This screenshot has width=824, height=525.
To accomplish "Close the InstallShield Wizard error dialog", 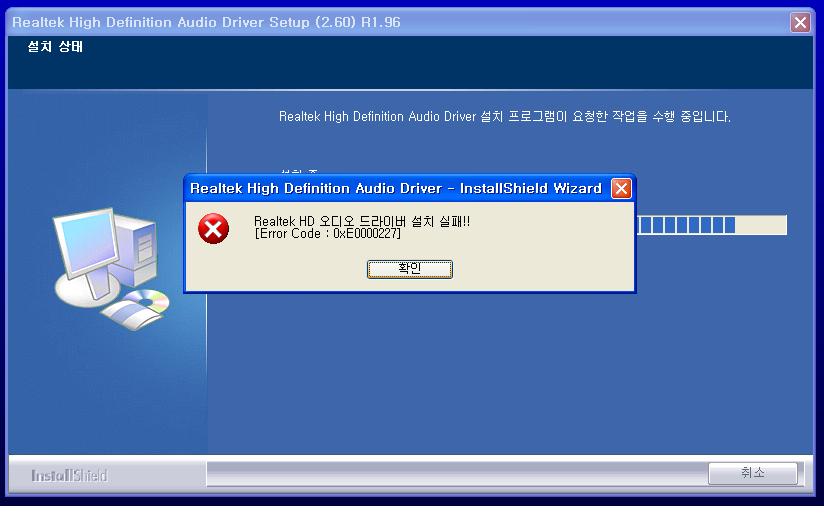I will [x=621, y=188].
